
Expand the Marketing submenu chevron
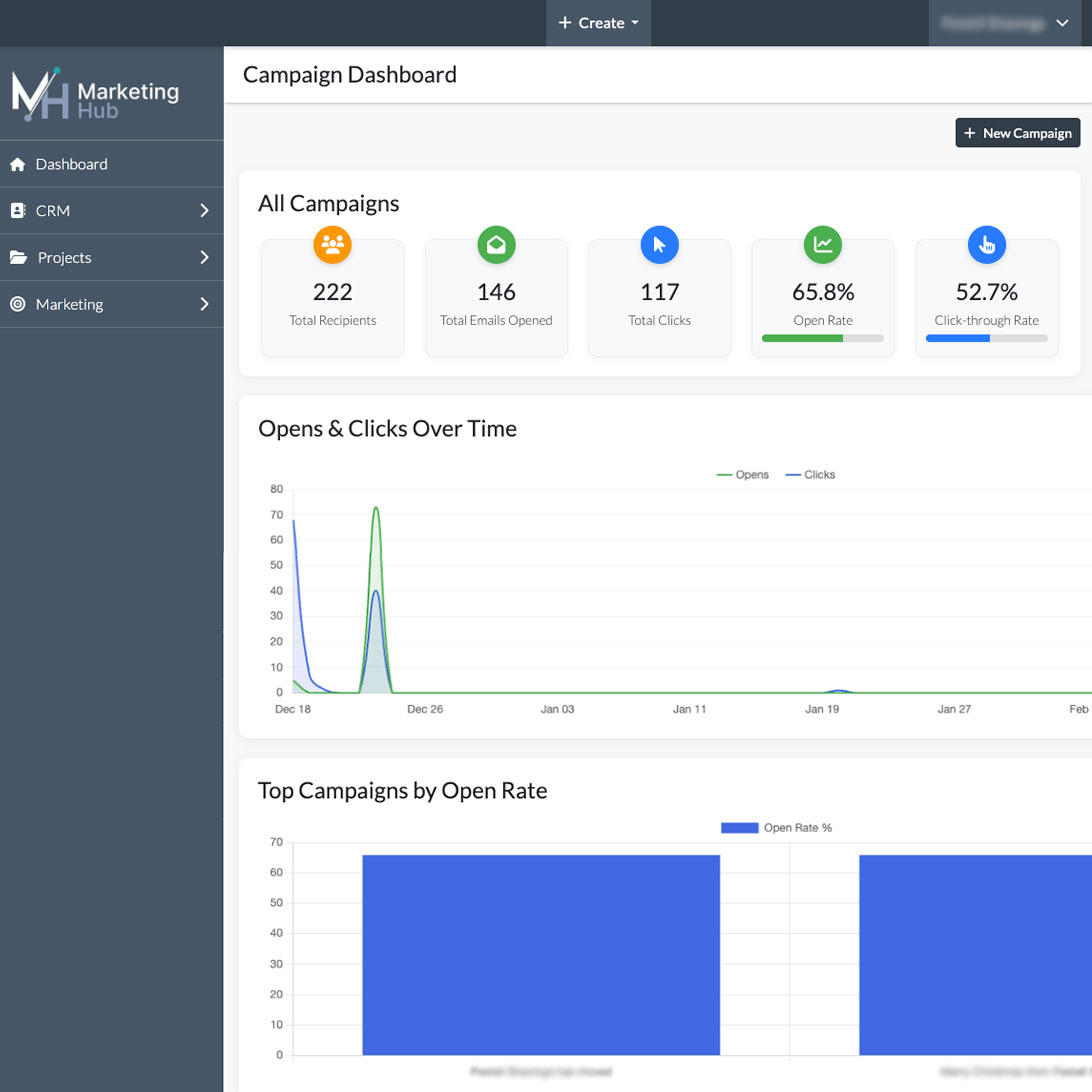(204, 304)
